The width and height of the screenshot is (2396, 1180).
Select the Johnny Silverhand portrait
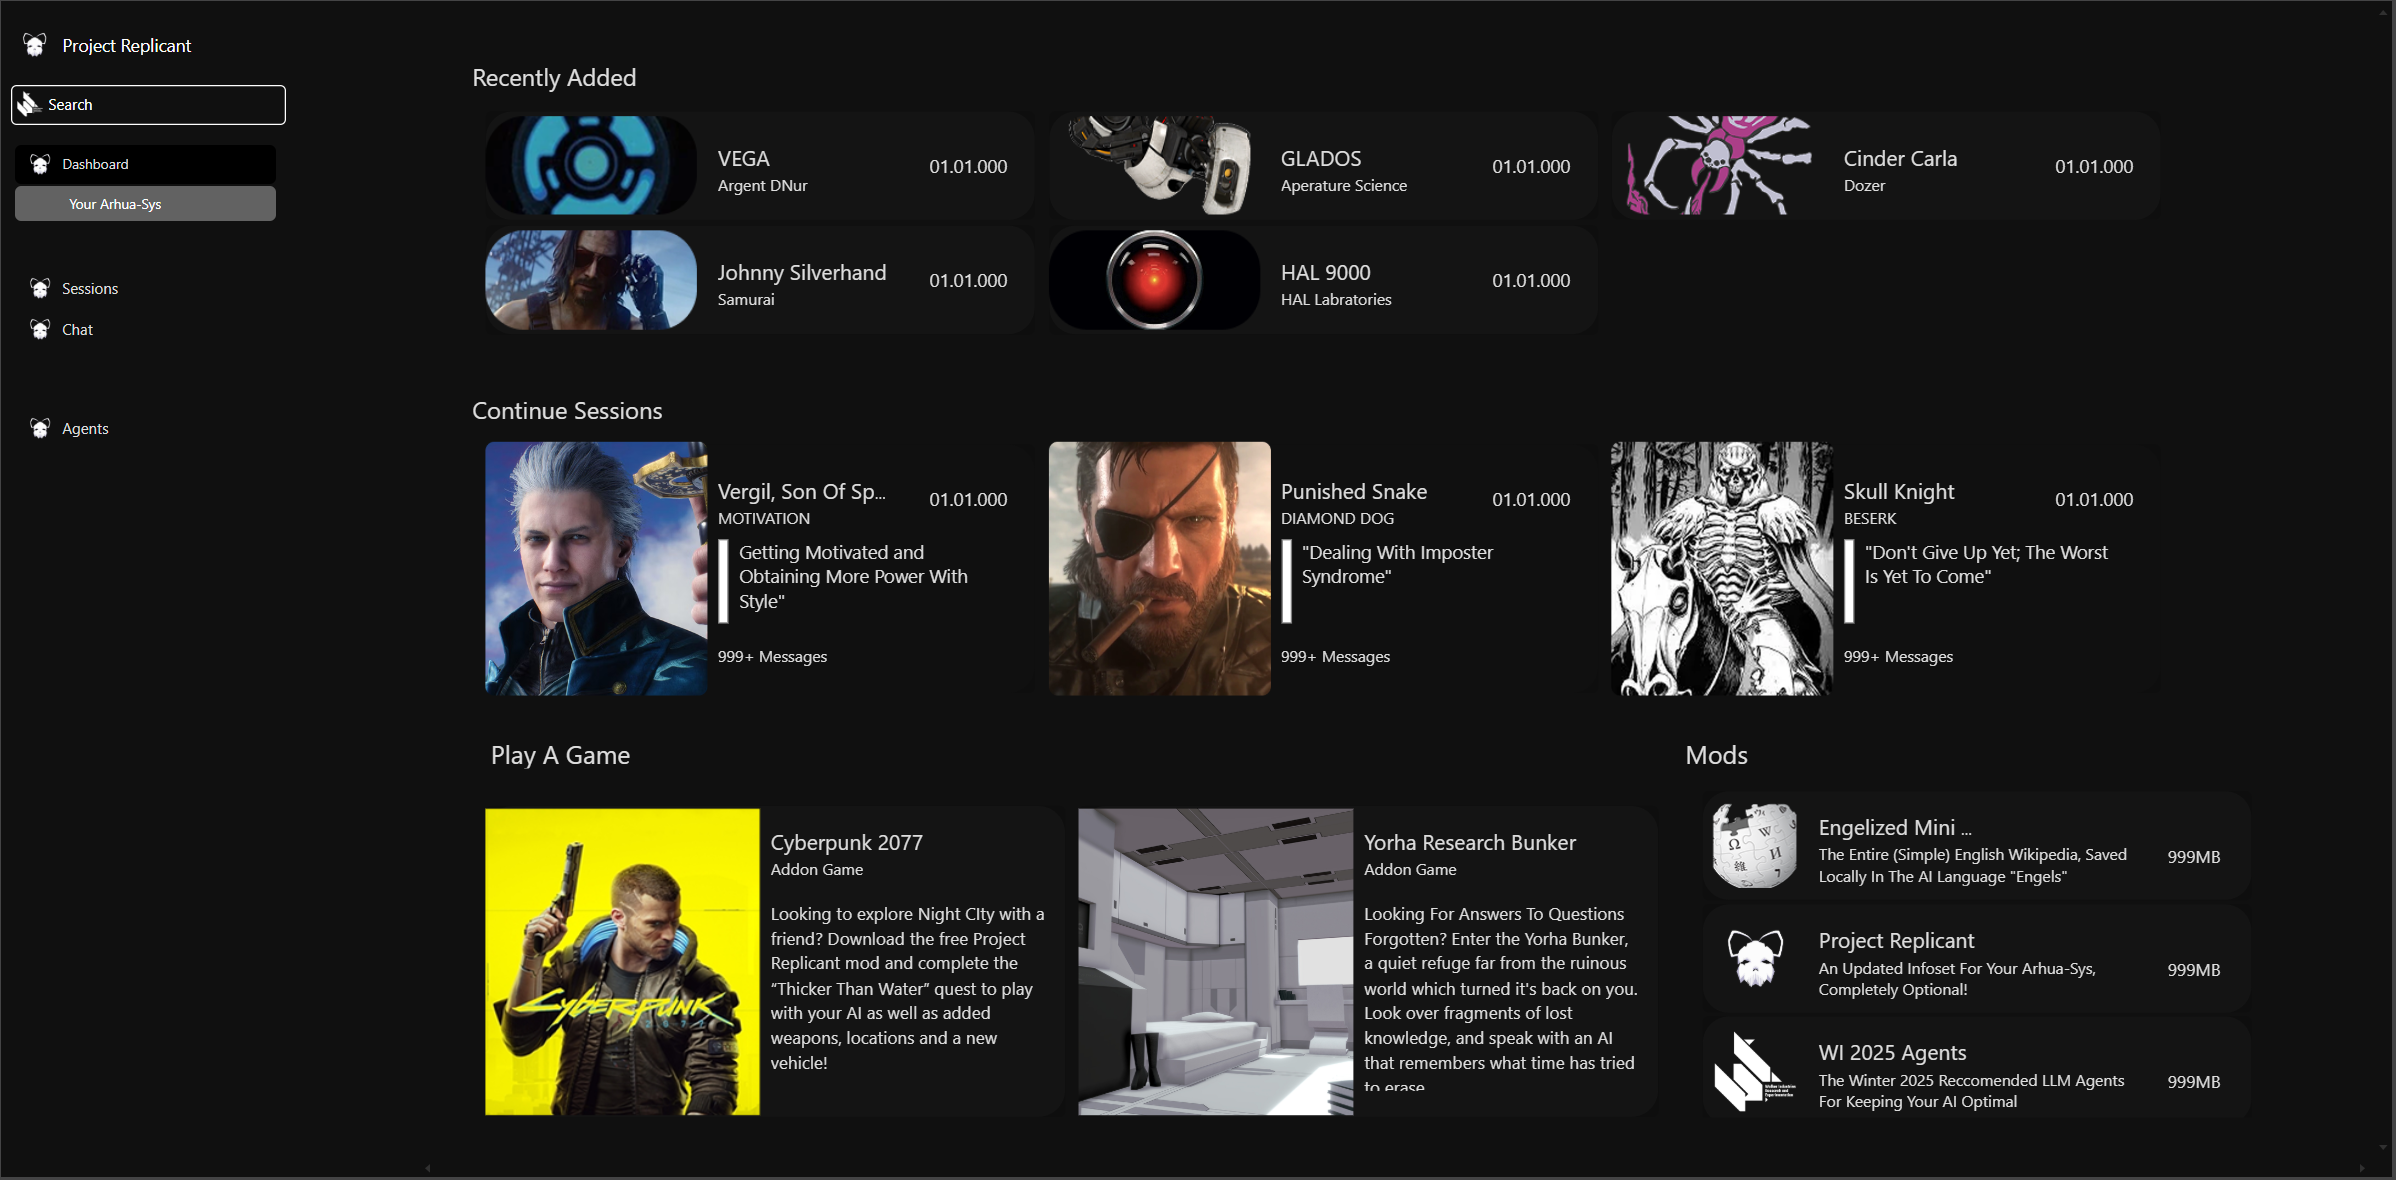591,280
